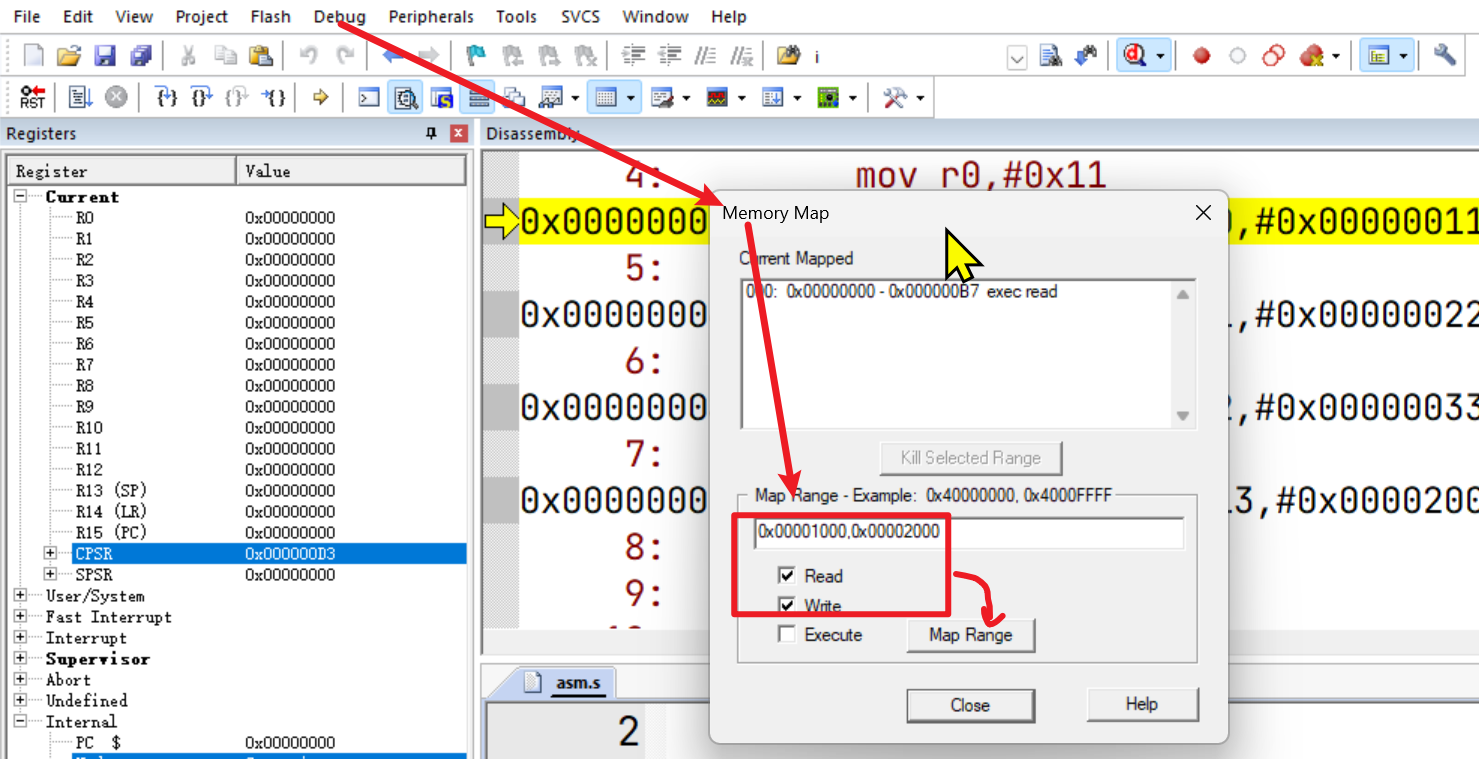Click the Memory Windows toolbar icon

point(606,97)
